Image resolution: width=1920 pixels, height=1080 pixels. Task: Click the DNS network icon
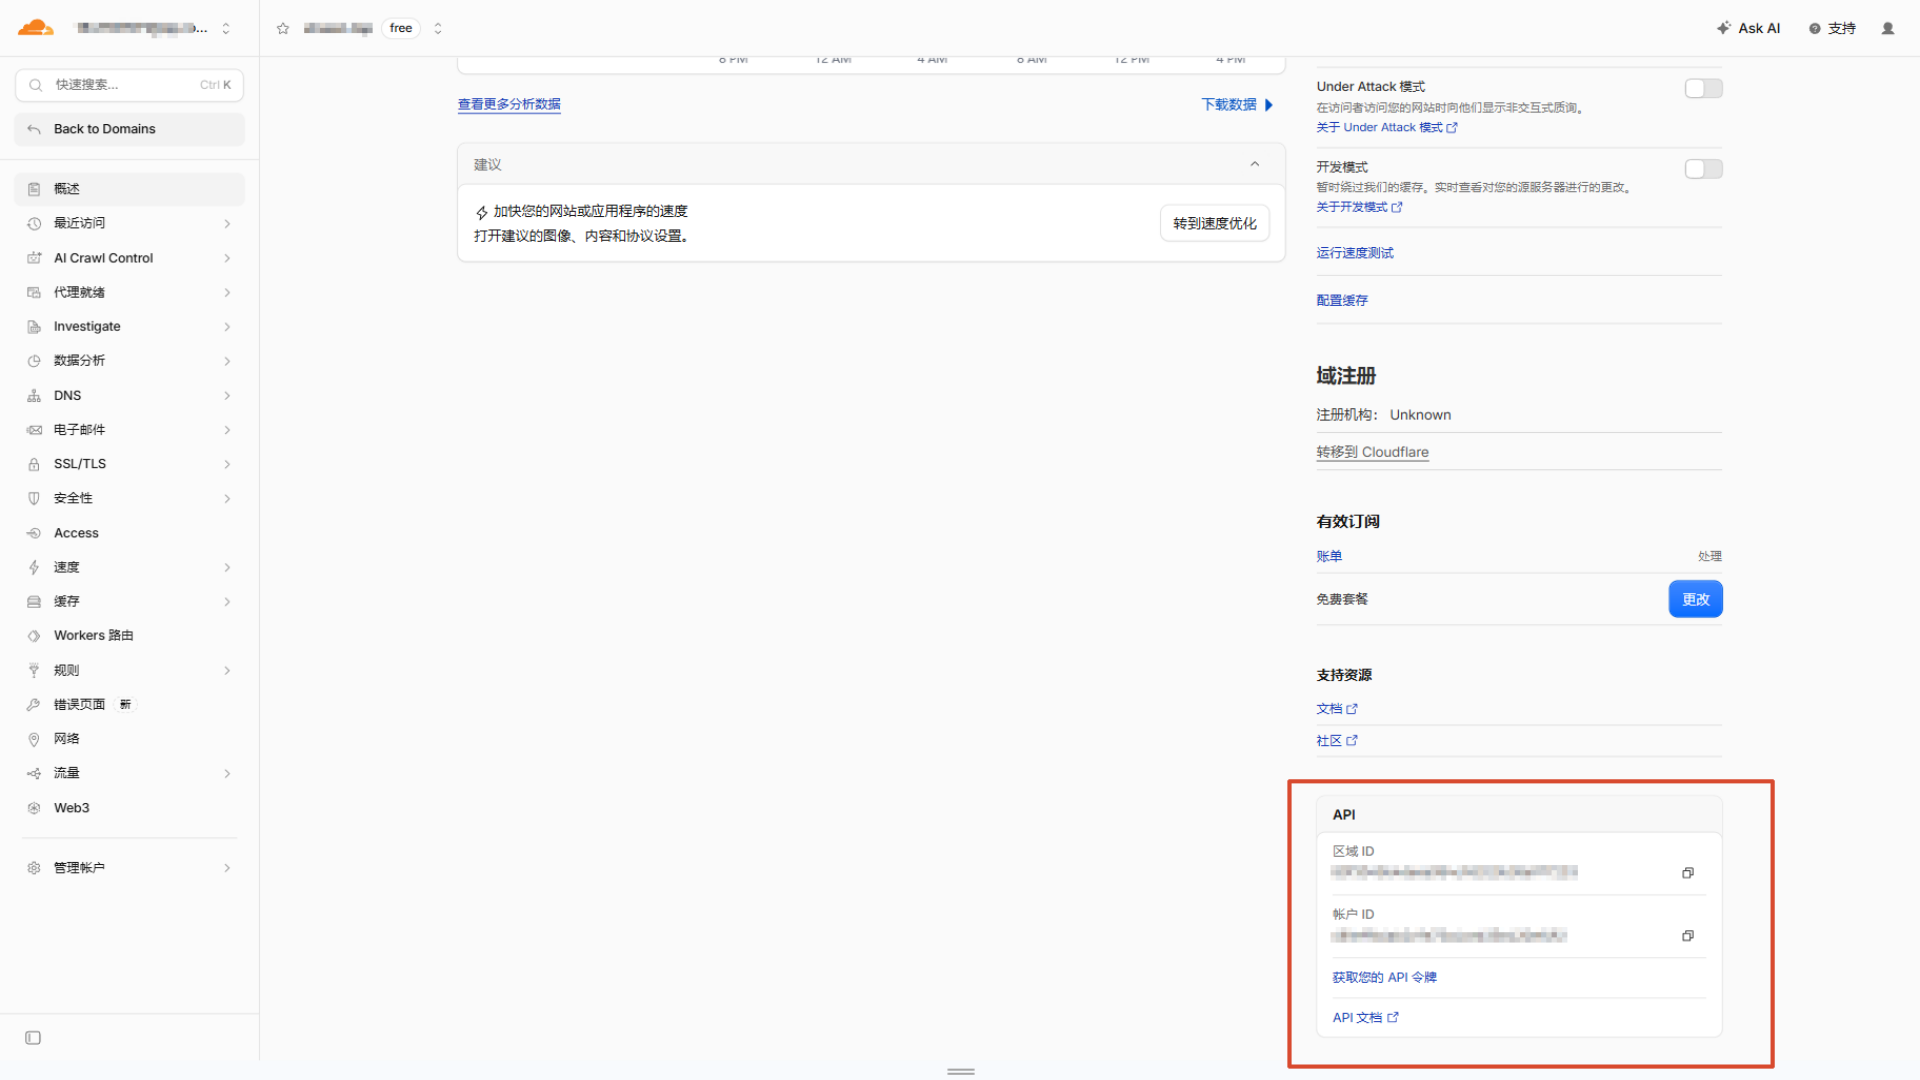[34, 396]
